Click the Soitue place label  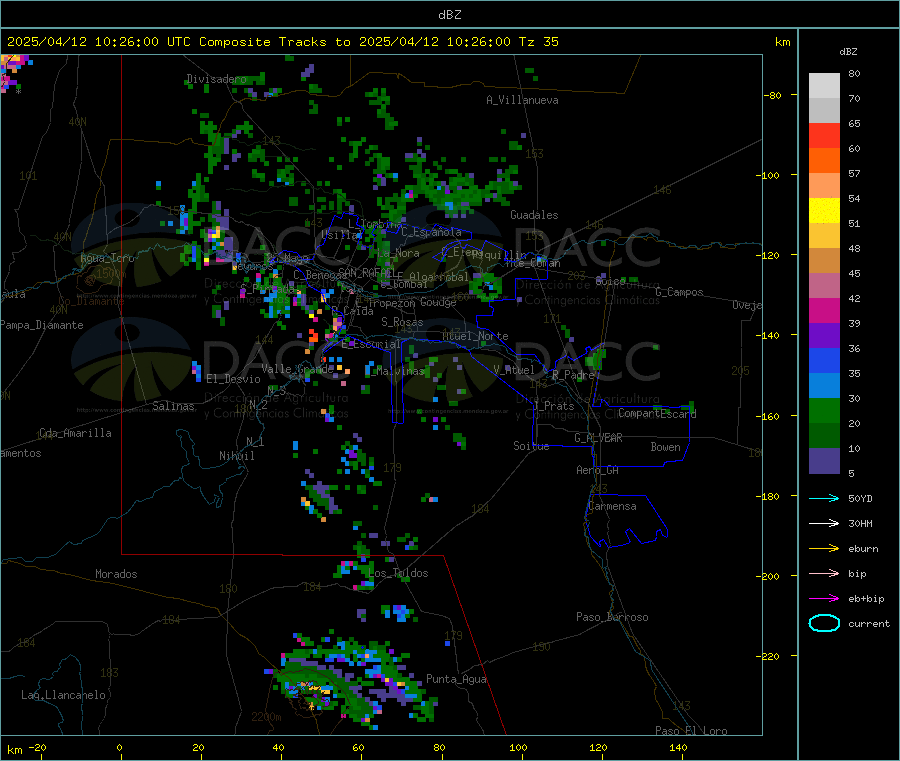tap(531, 446)
